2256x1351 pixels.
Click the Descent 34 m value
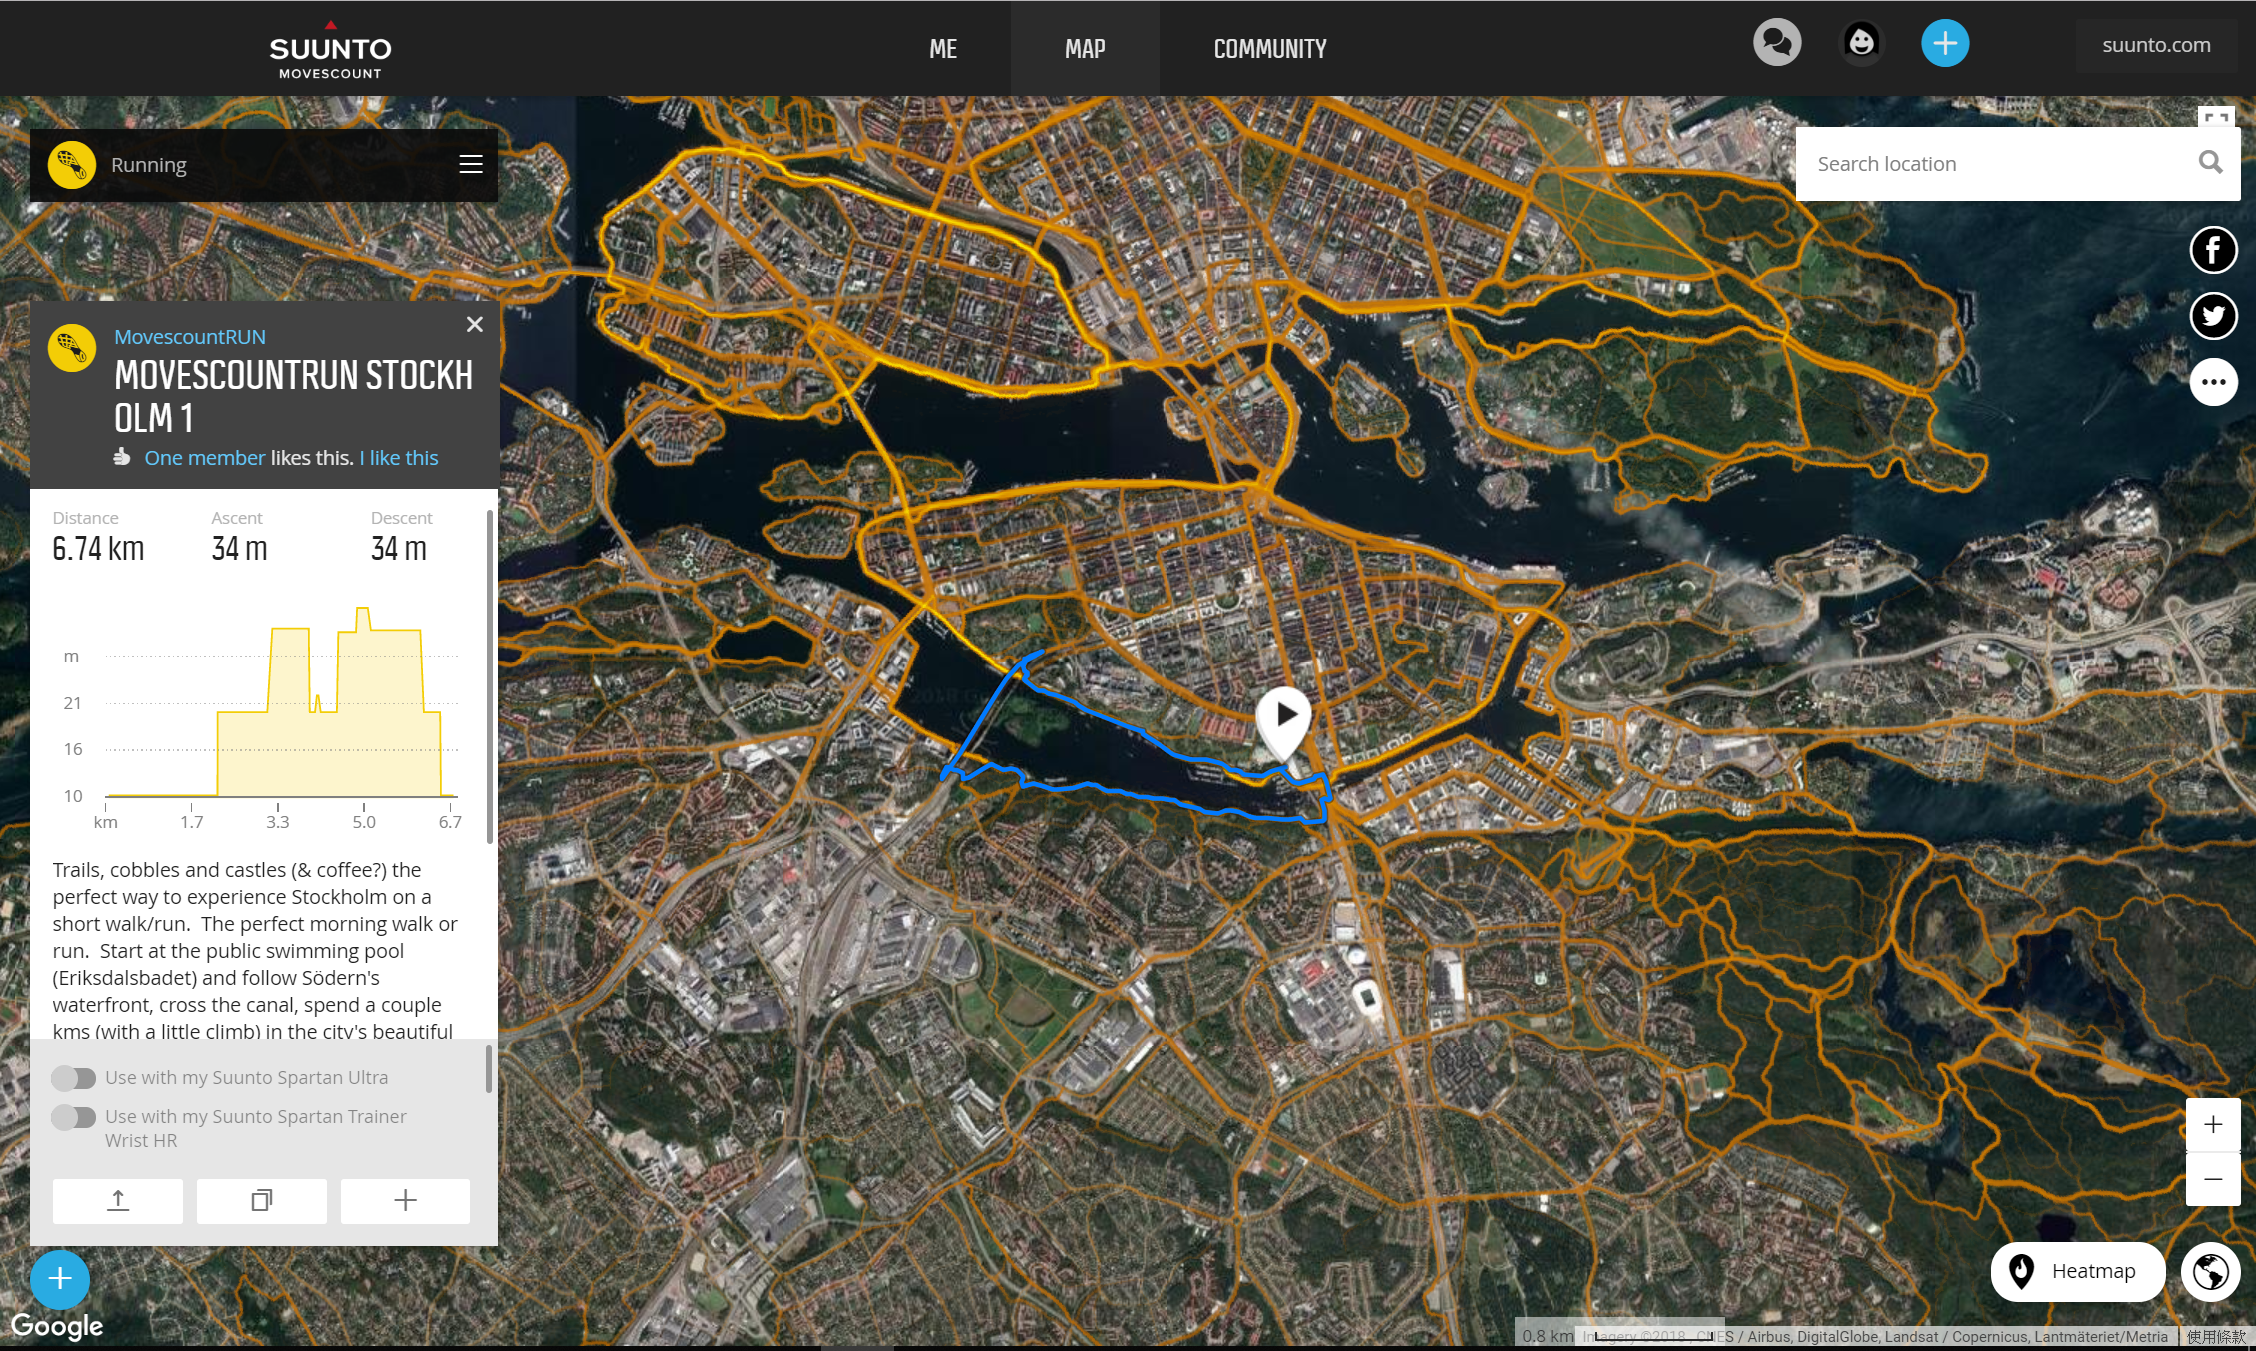click(x=398, y=549)
